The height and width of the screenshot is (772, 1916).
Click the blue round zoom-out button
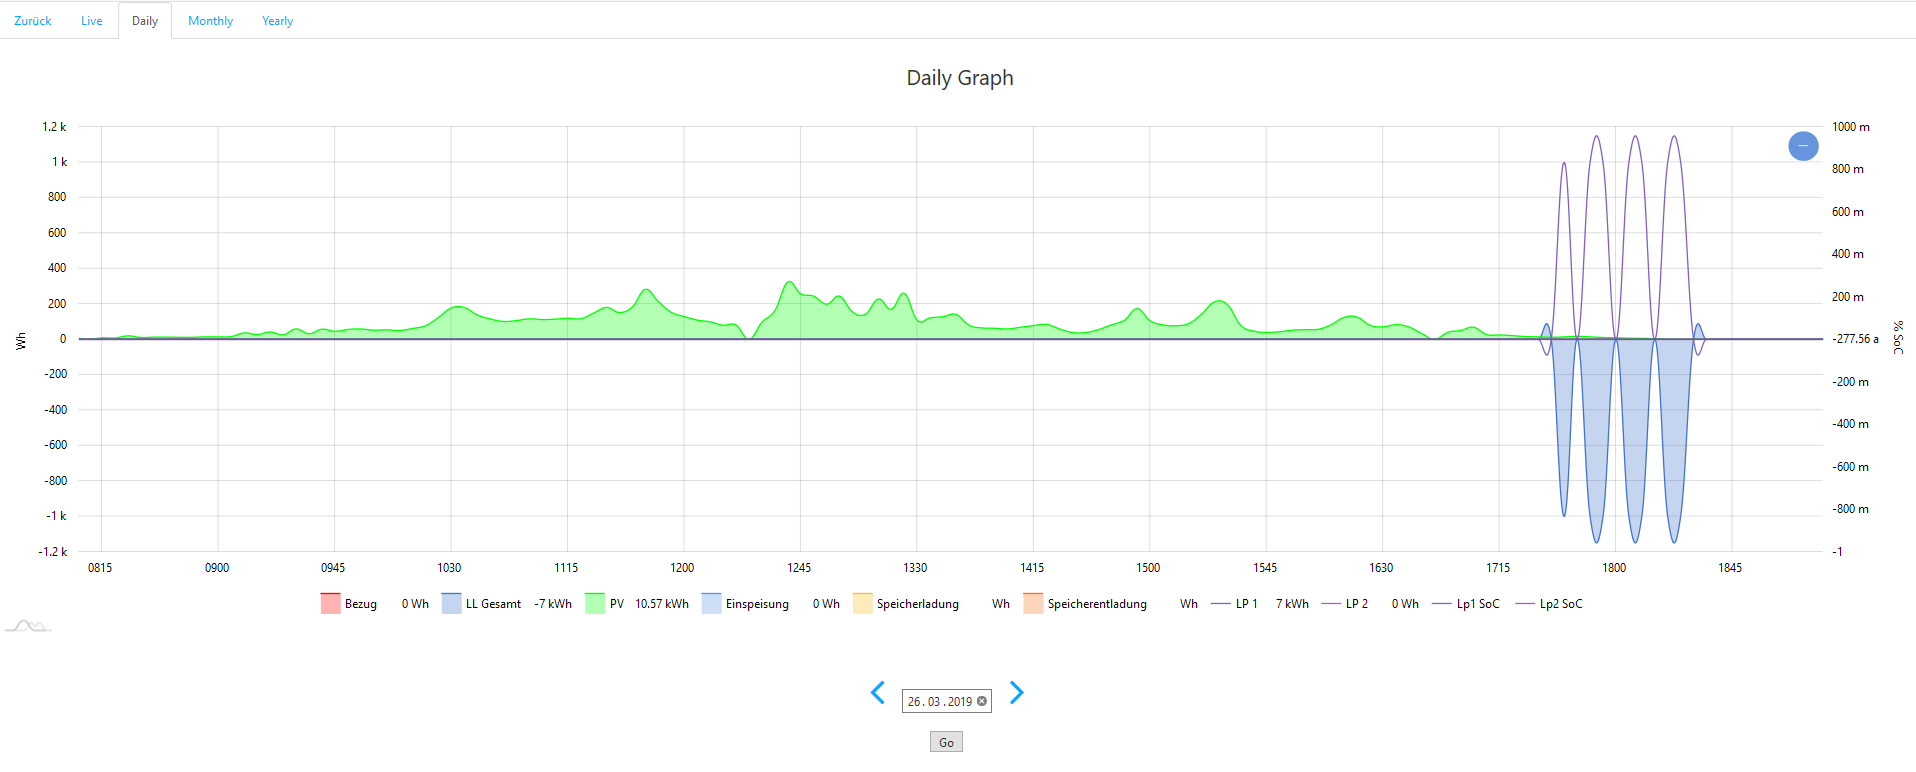click(1803, 146)
